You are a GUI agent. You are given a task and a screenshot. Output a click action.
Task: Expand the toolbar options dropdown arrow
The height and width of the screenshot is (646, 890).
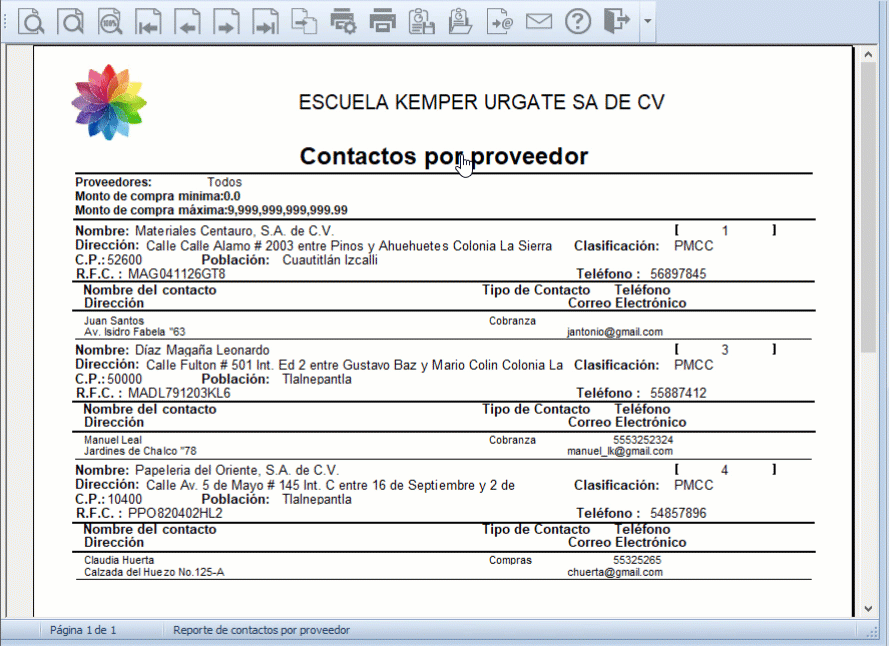tap(648, 22)
